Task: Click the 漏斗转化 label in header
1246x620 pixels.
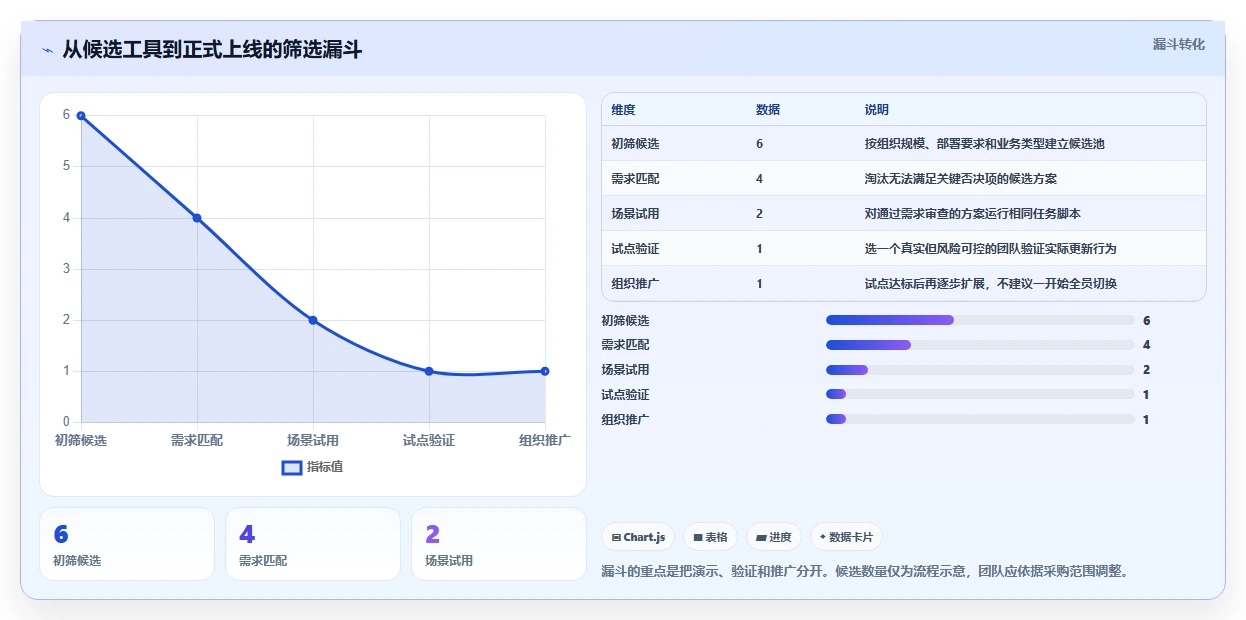Action: (1179, 45)
